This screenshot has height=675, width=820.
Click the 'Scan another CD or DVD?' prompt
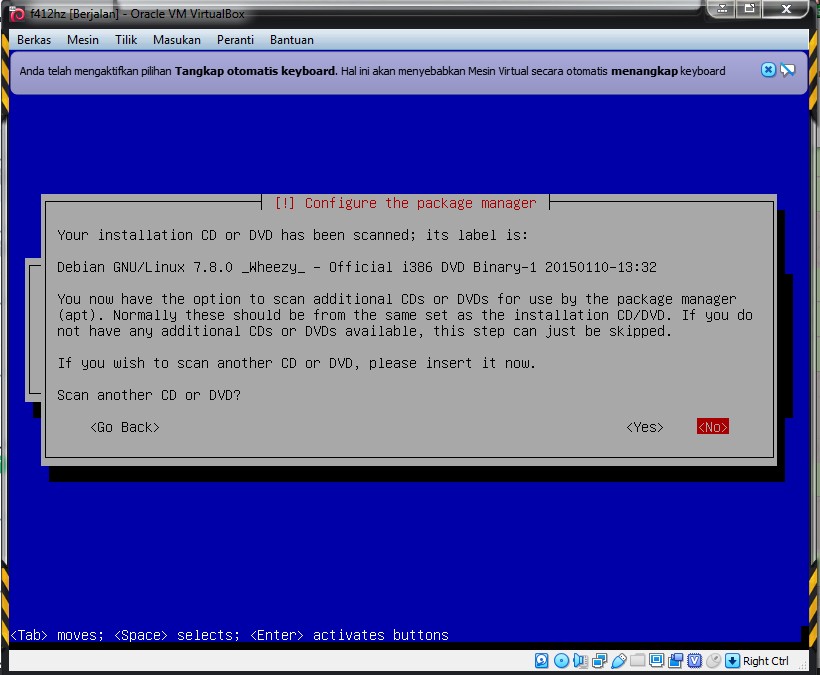tap(149, 395)
